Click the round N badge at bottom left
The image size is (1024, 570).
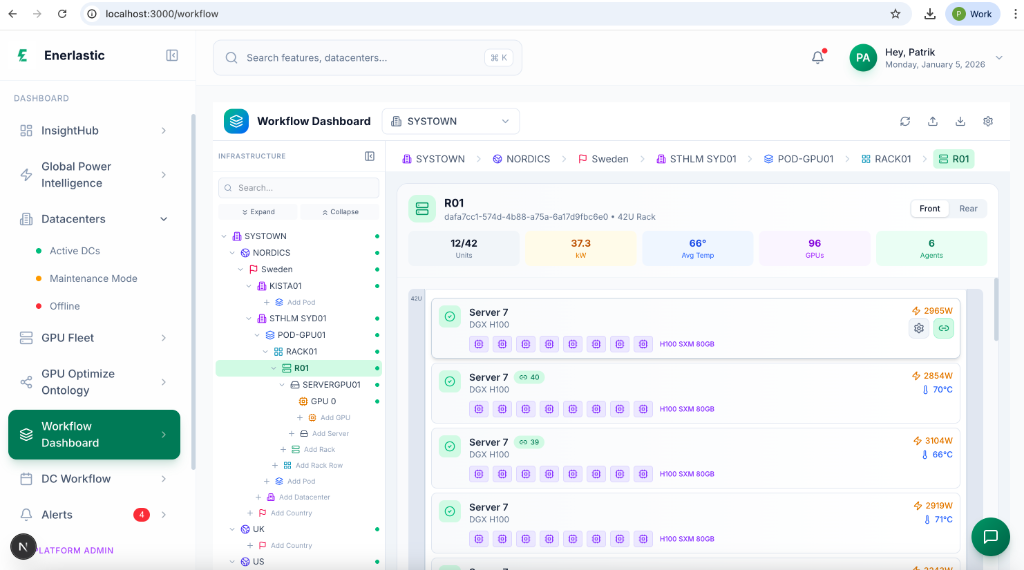coord(23,546)
